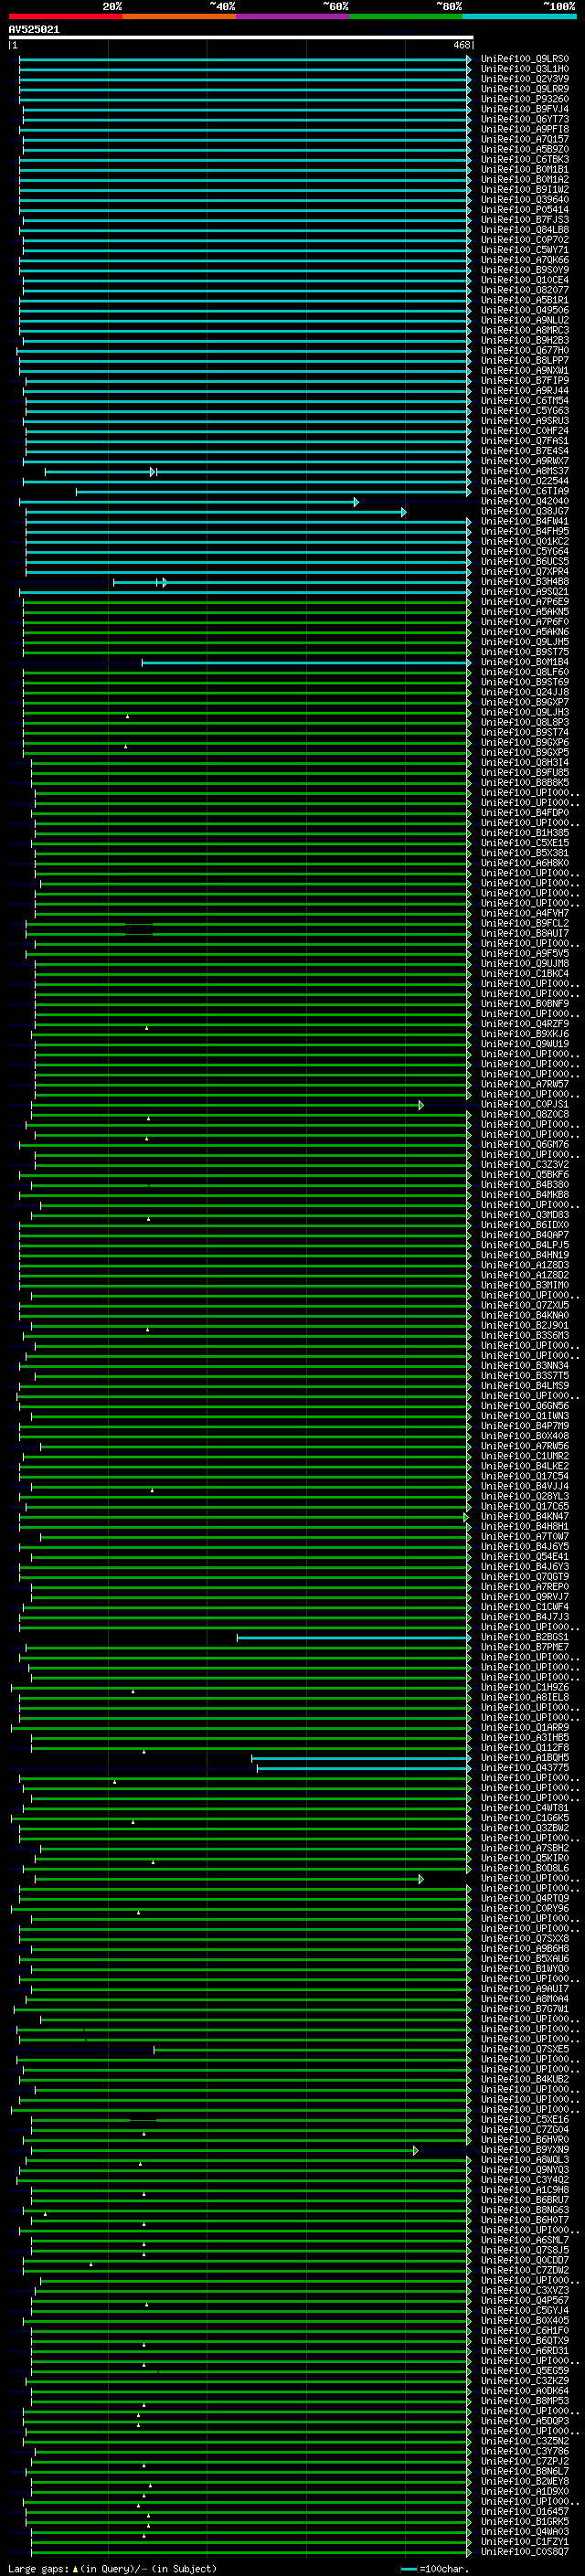Viewport: 585px width, 2576px height.
Task: Click label UniRef100_B1H385
Action: [525, 833]
